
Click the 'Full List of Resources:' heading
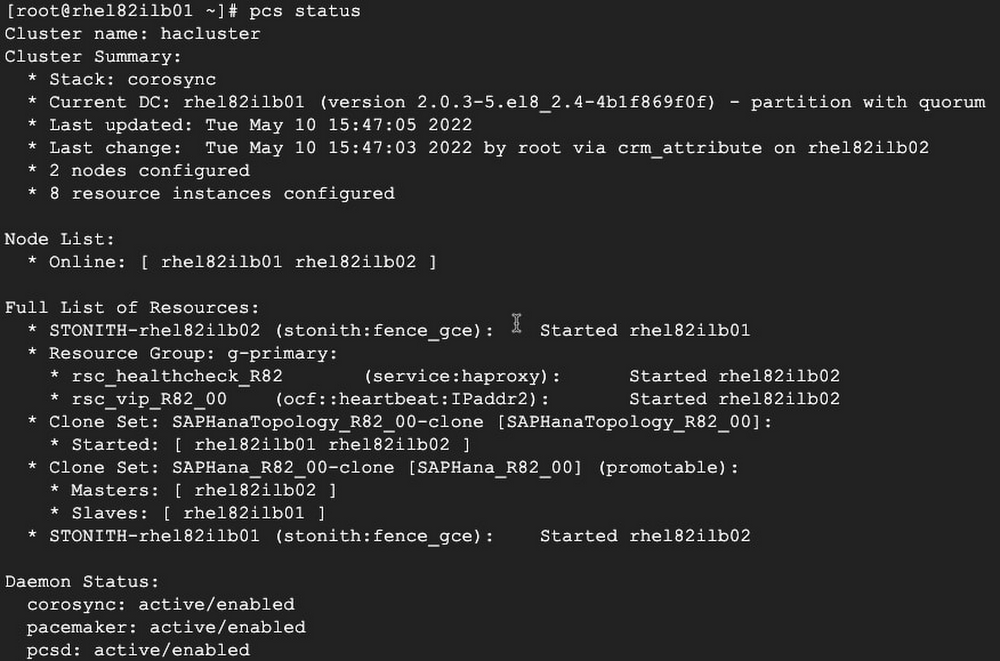(132, 307)
